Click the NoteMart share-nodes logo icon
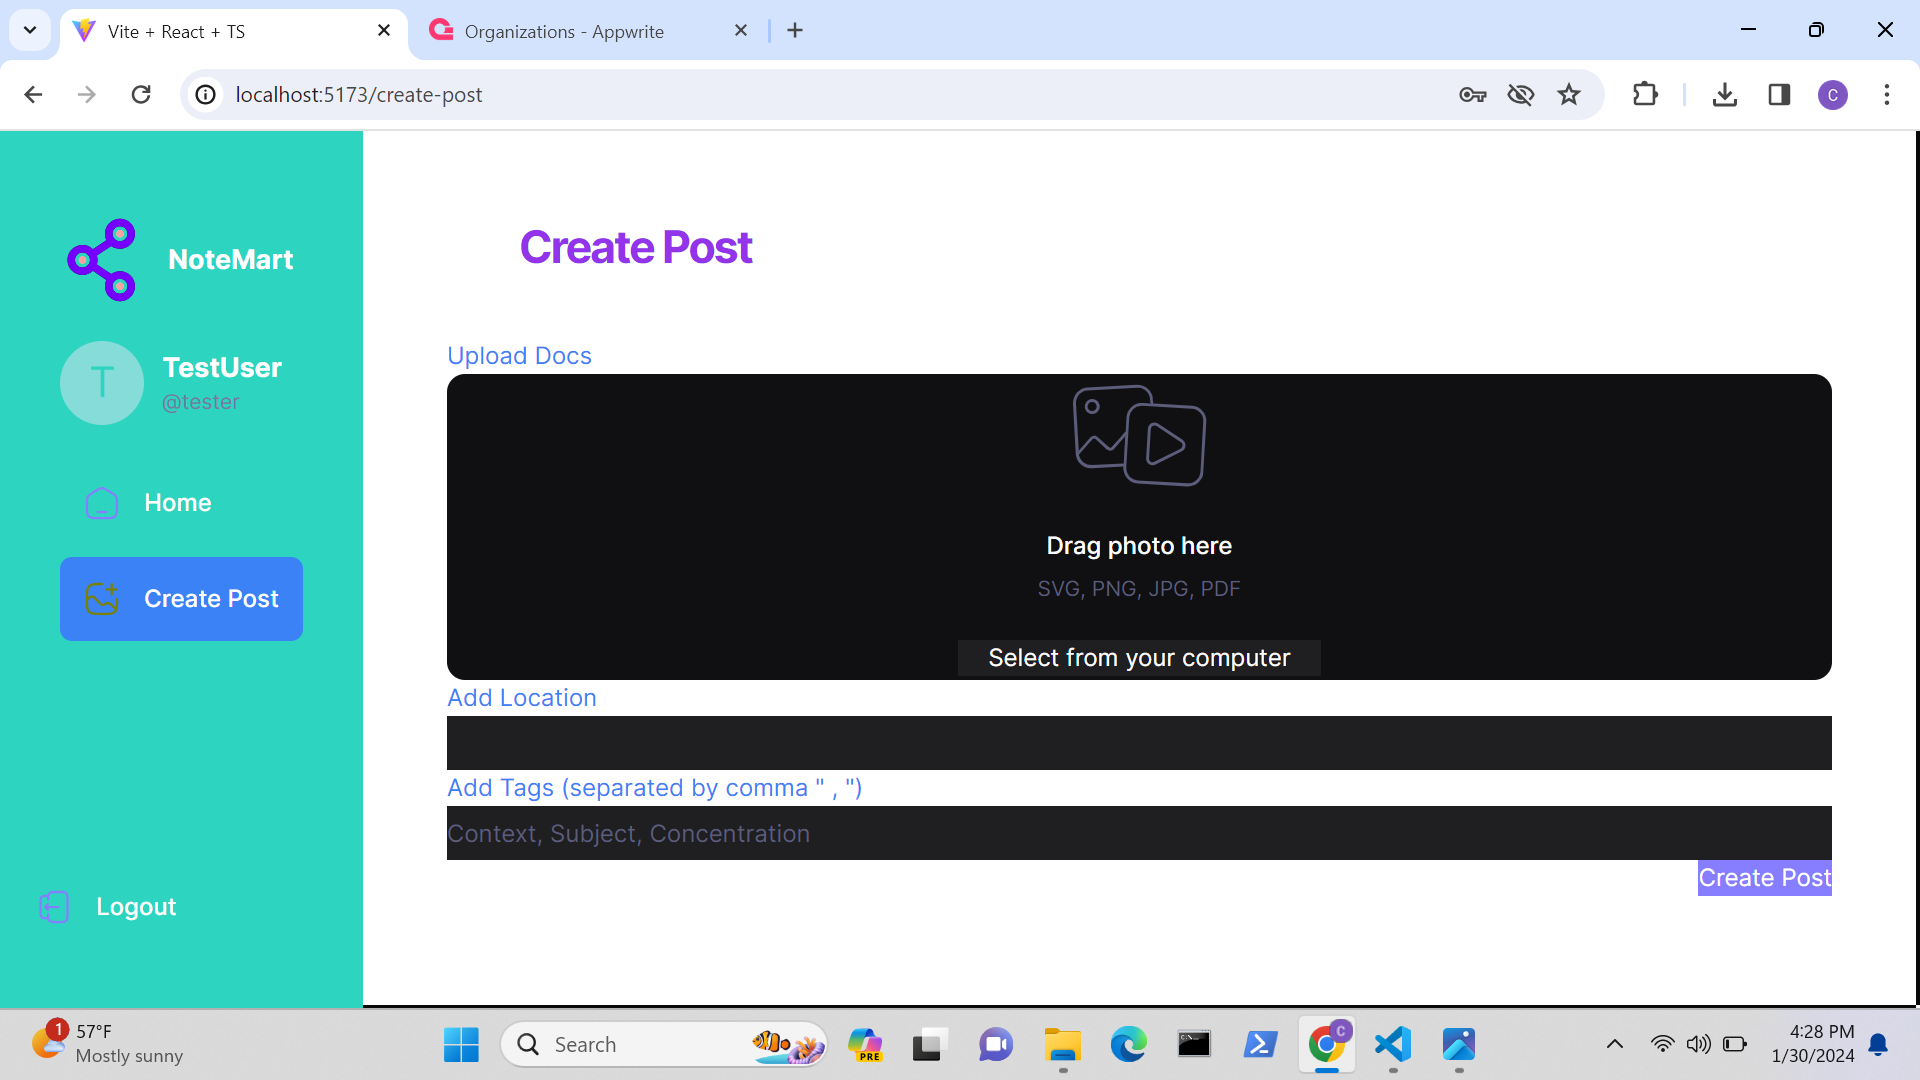This screenshot has height=1080, width=1920. pyautogui.click(x=101, y=260)
